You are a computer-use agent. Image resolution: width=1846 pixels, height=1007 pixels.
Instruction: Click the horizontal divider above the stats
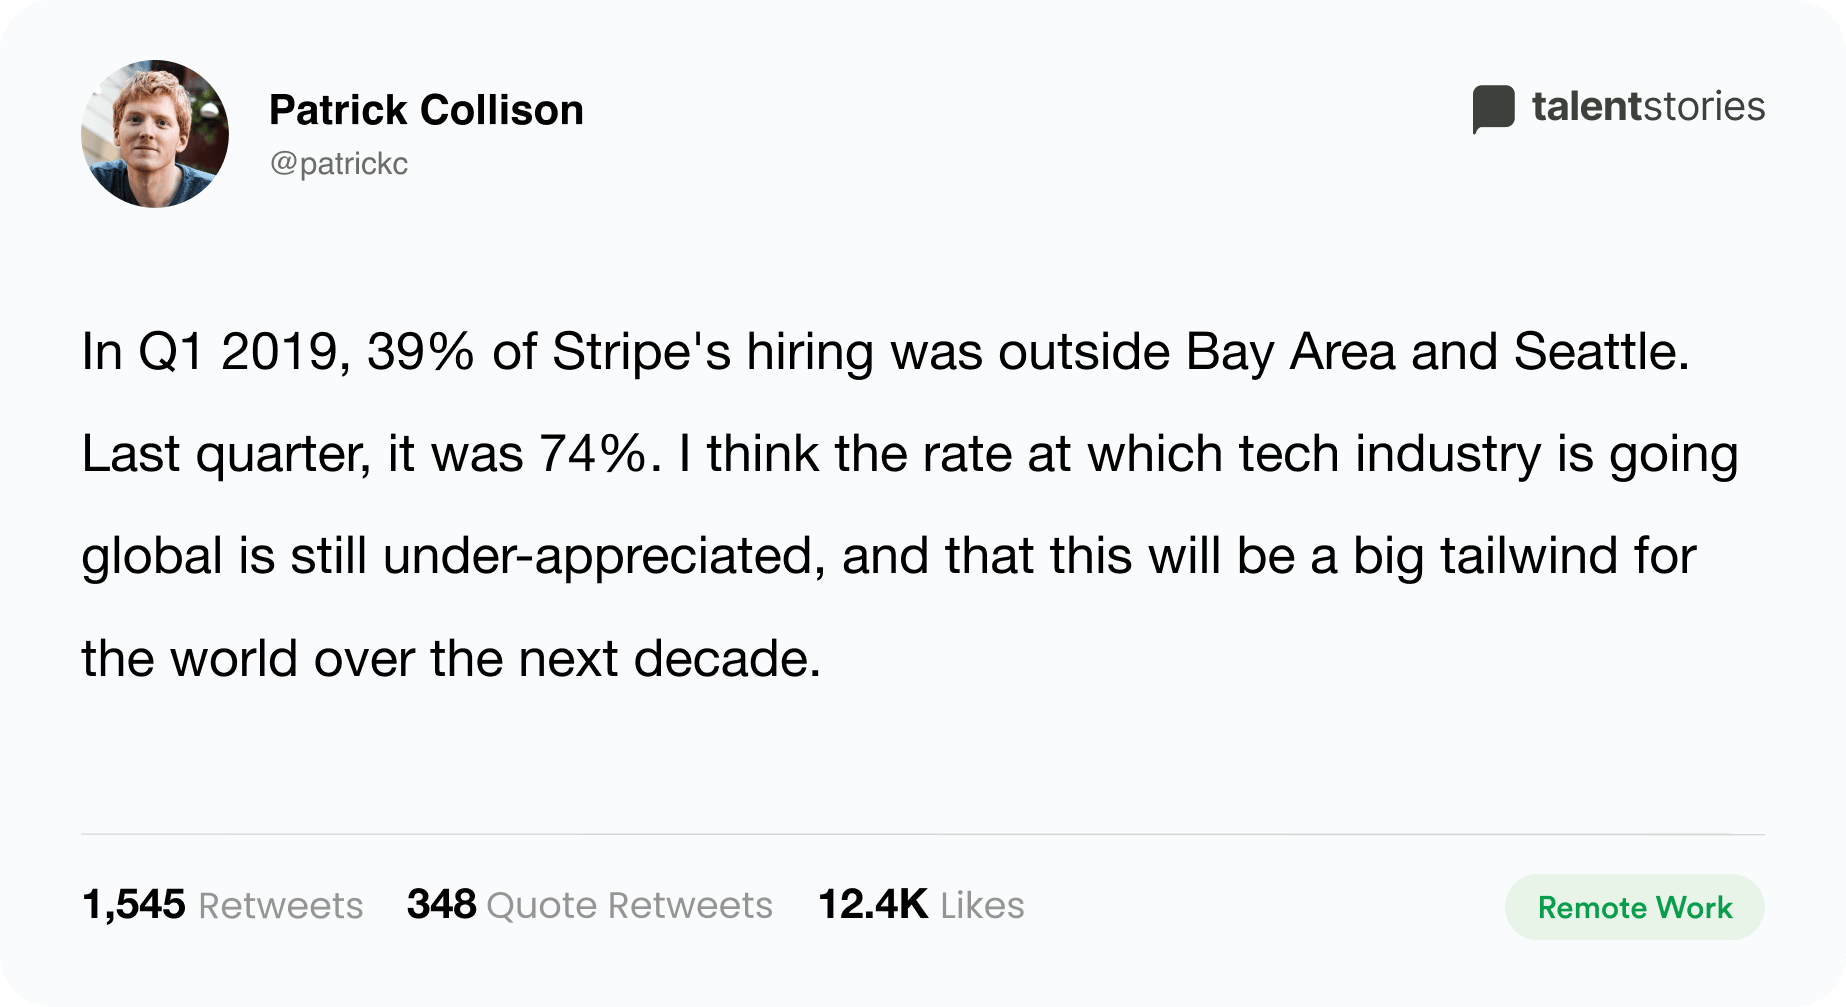coord(922,834)
